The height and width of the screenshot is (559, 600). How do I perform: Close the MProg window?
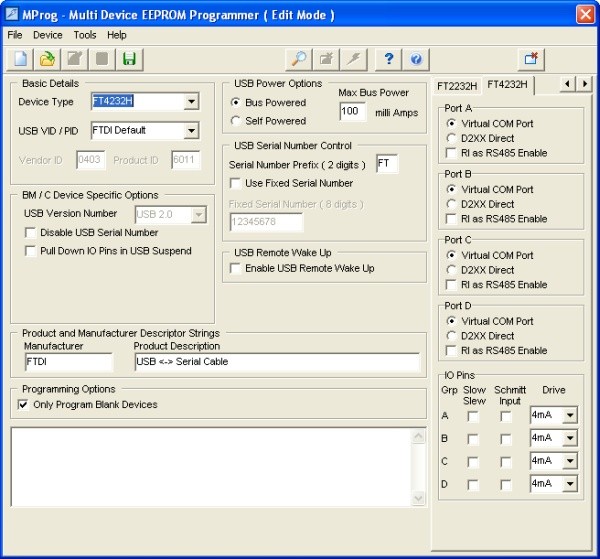tap(585, 14)
